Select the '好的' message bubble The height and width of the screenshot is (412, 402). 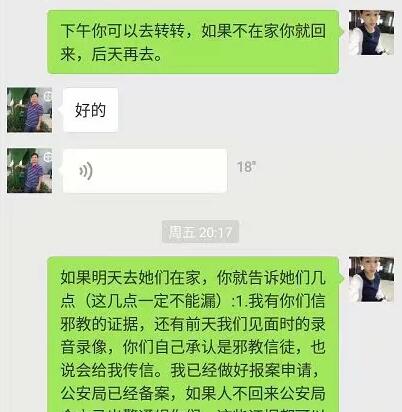click(90, 110)
